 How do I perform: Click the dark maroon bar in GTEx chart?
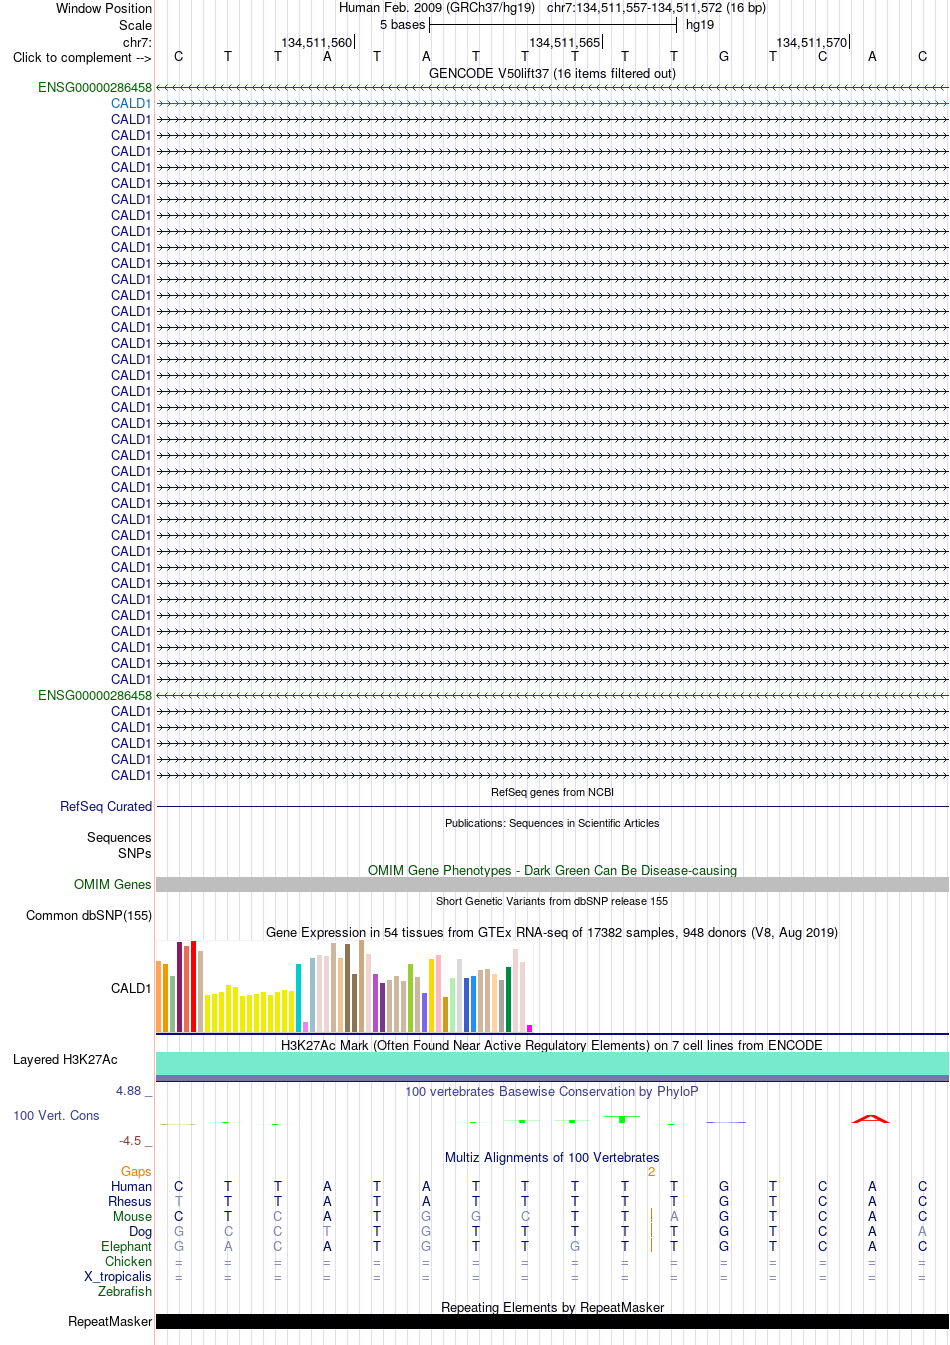click(x=180, y=987)
